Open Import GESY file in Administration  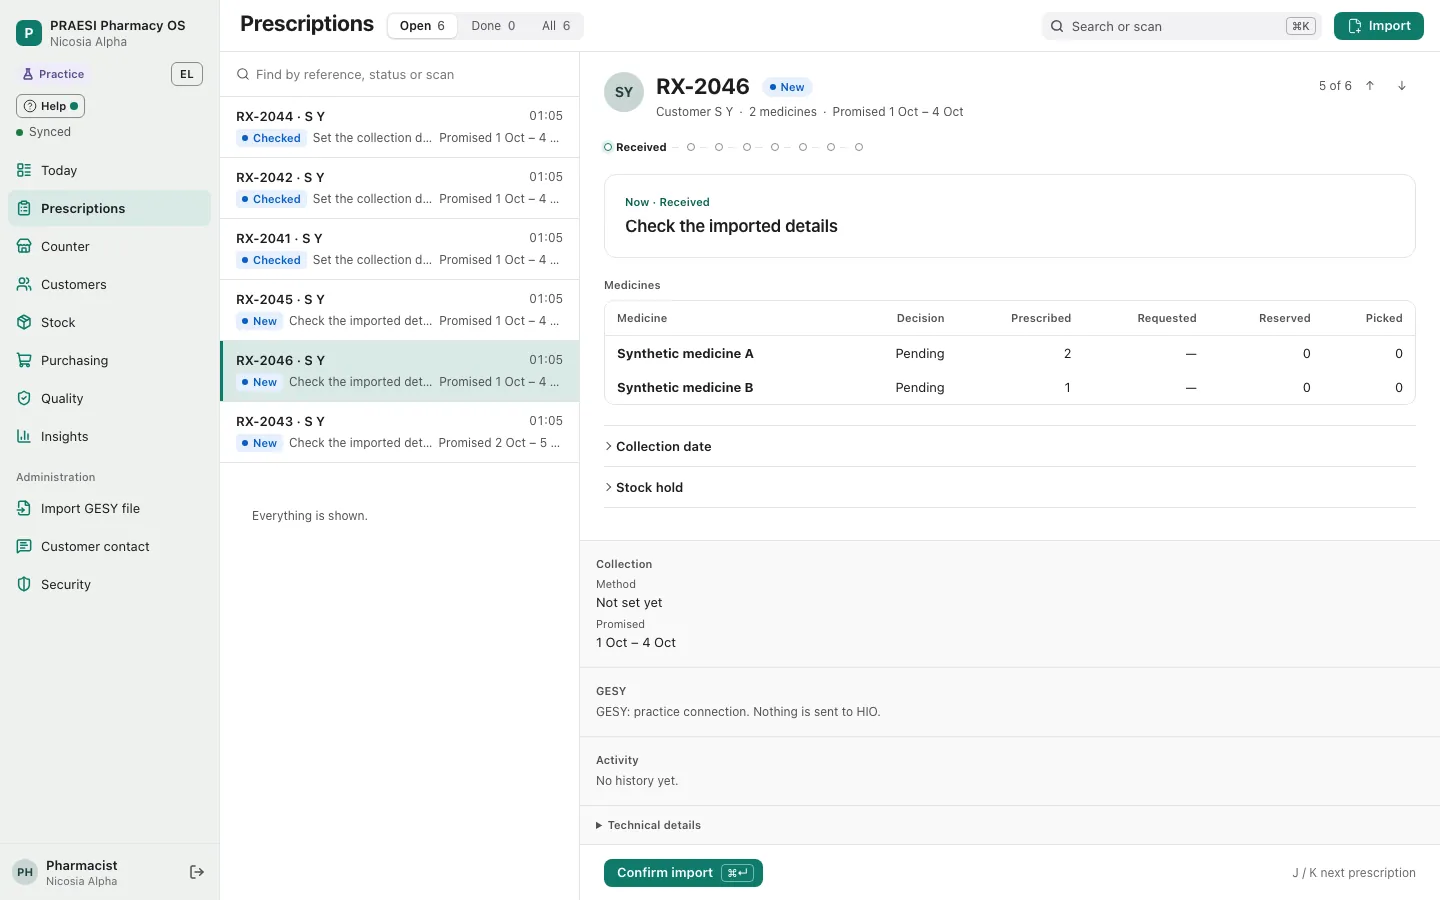[x=110, y=508]
